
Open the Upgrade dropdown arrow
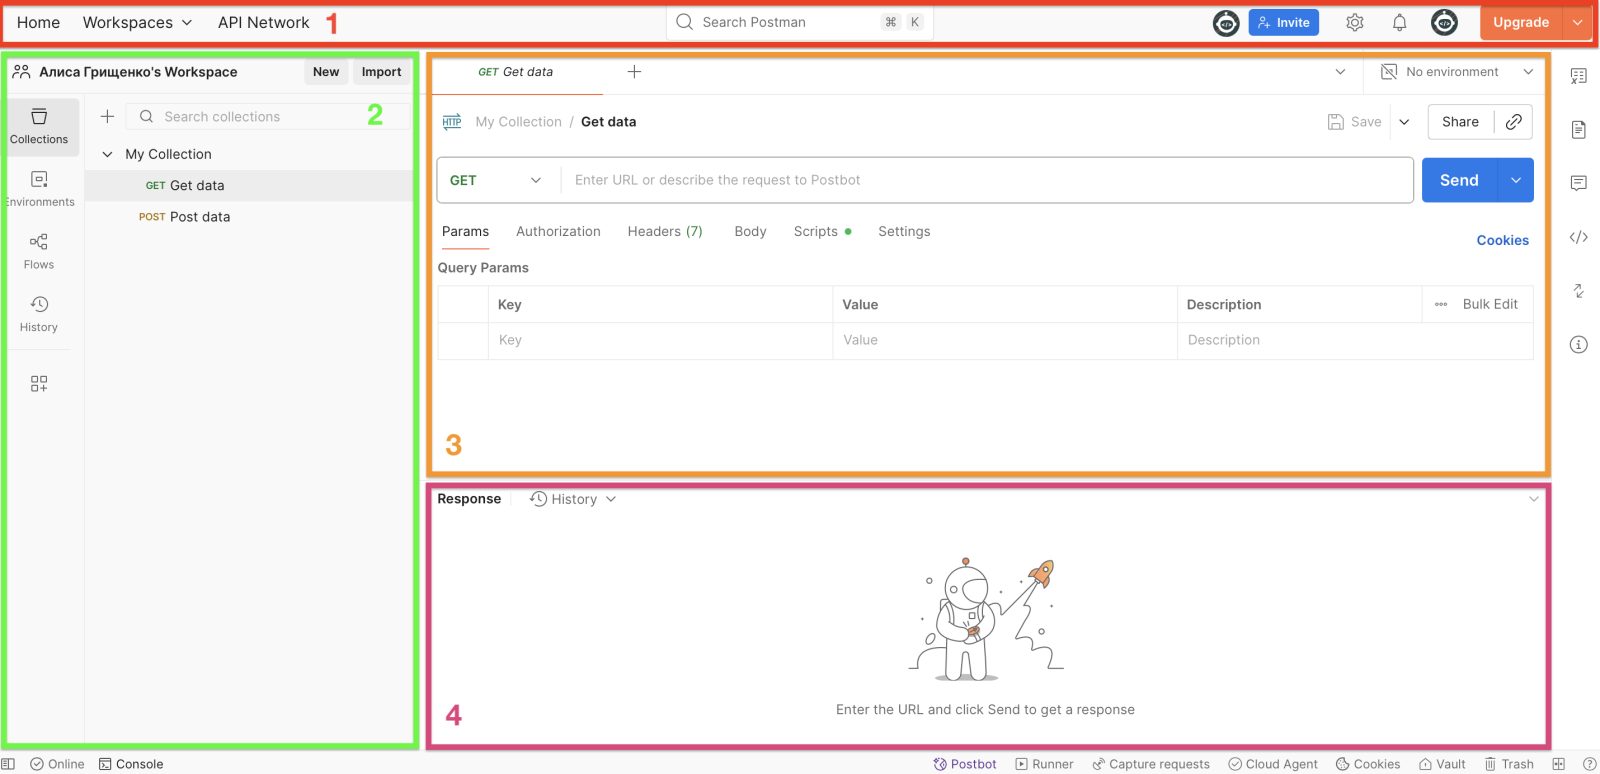coord(1577,22)
